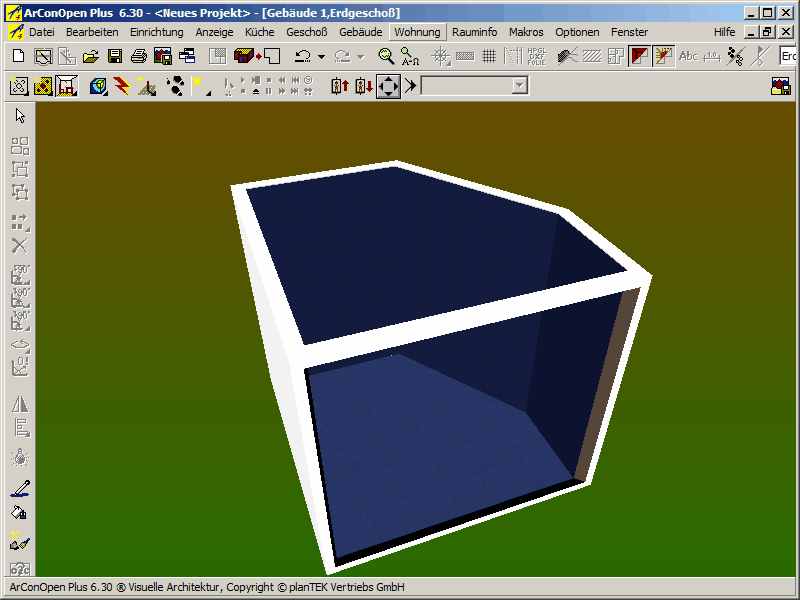Toggle the four-arrow navigation mode button
Image resolution: width=800 pixels, height=600 pixels.
388,86
